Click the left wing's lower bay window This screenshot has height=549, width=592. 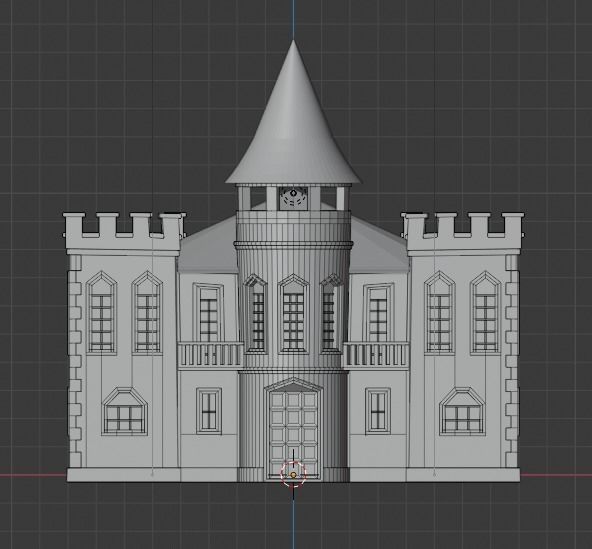point(125,411)
